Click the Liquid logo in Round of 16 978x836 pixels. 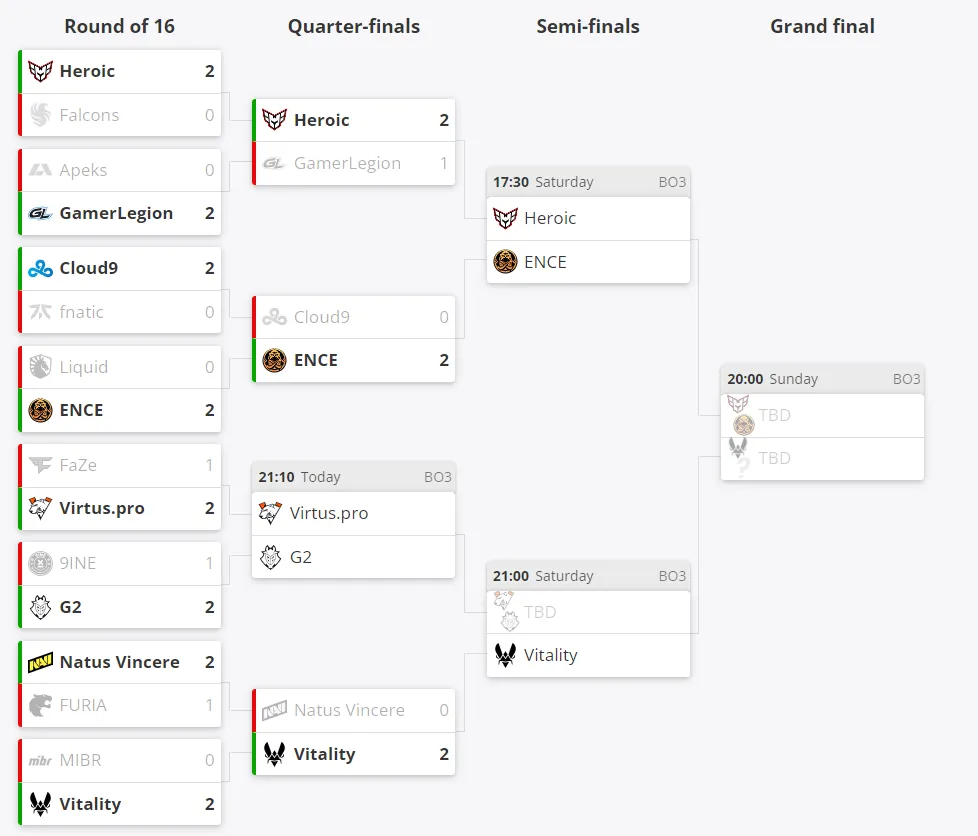coord(41,367)
